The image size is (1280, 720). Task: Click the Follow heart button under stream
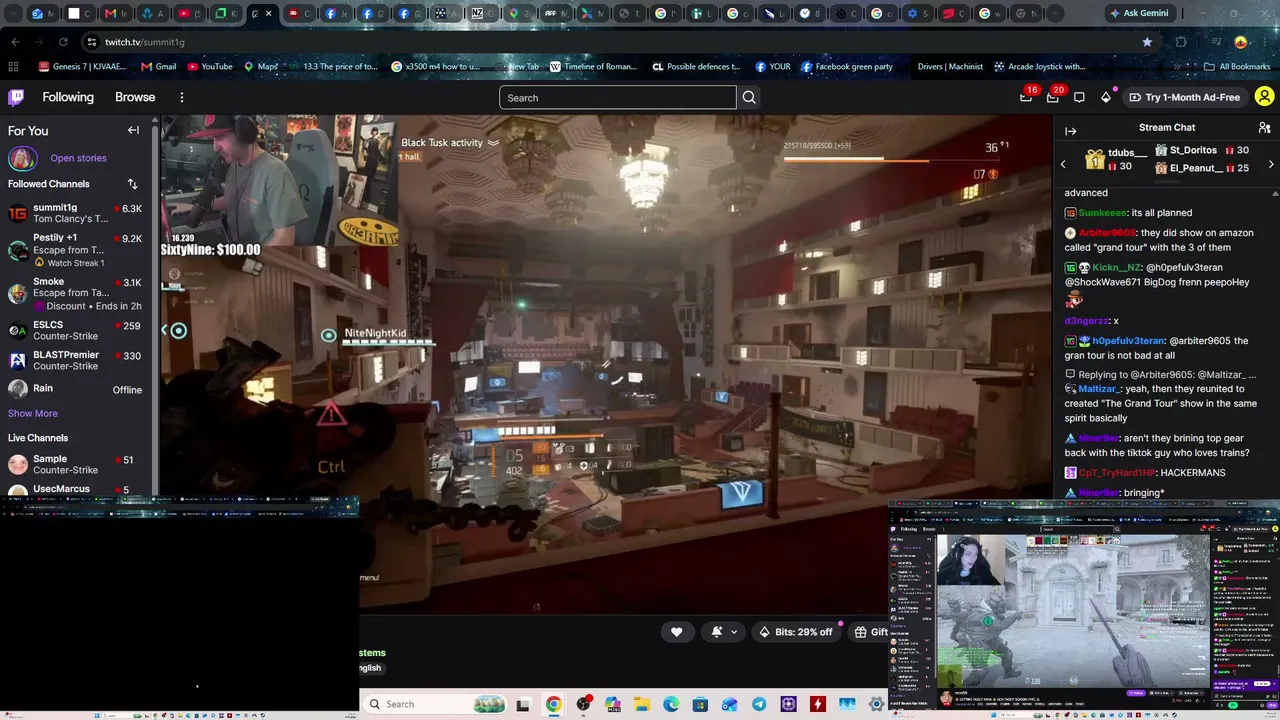tap(677, 632)
